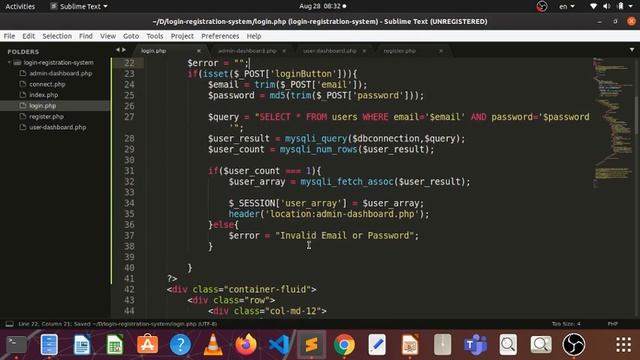The height and width of the screenshot is (360, 640).
Task: Jump in code using the minimap
Action: [612, 122]
